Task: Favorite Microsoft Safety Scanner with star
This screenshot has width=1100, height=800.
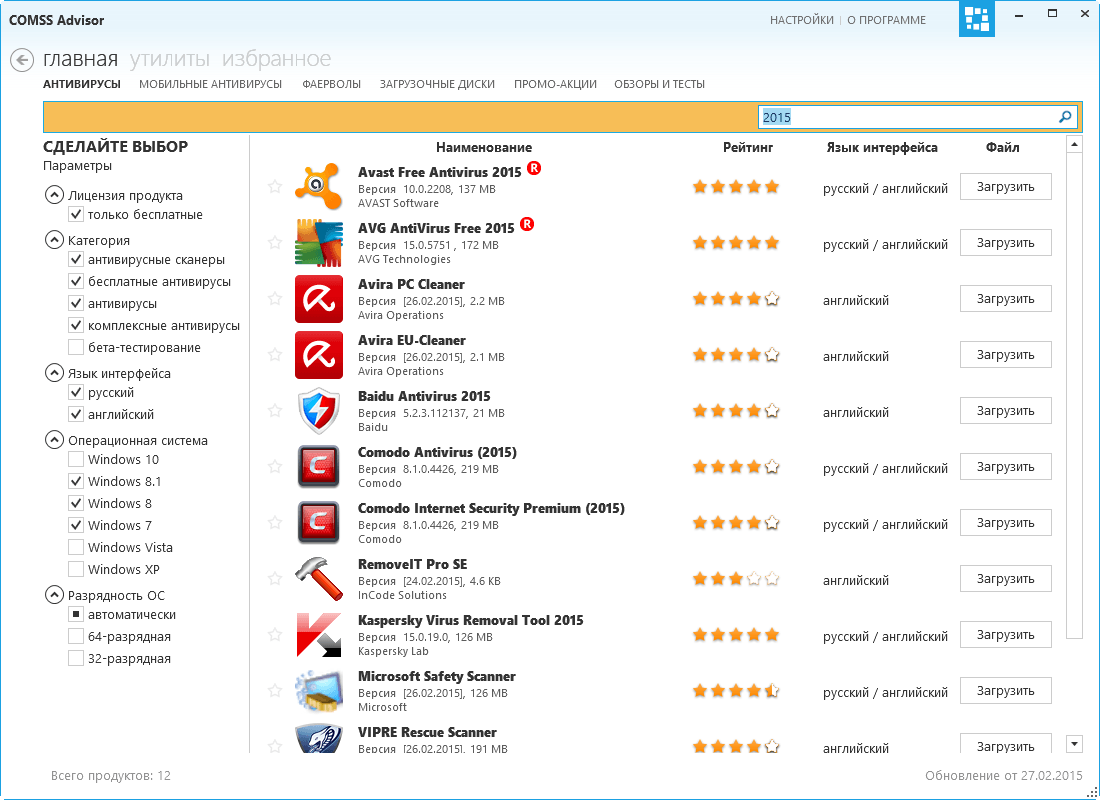Action: pos(274,691)
